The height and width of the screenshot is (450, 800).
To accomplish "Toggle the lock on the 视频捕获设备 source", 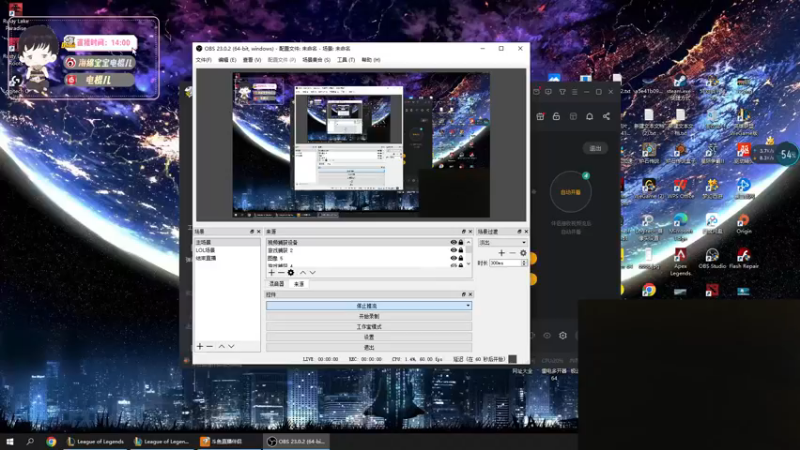I will click(461, 242).
